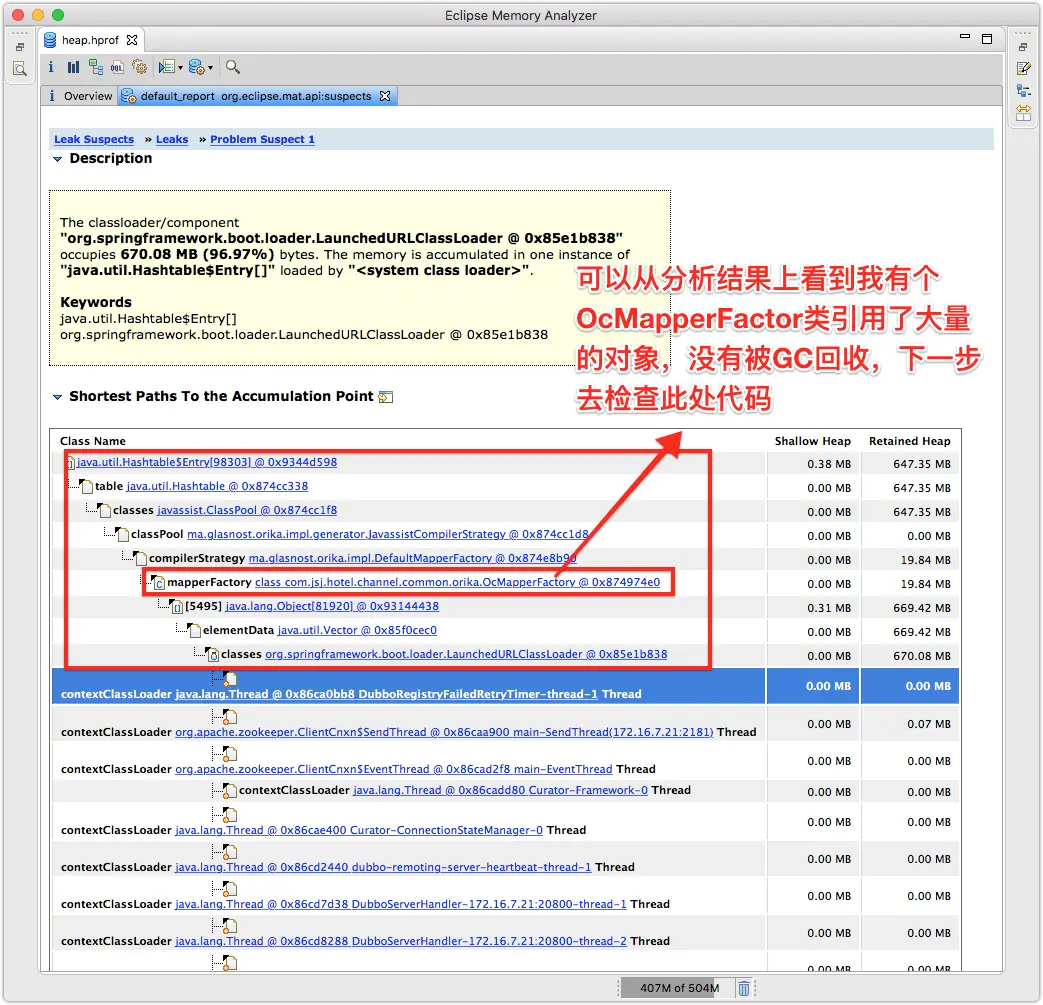
Task: Open java.util.Vector @ 0x85f0cec0 link
Action: [x=357, y=630]
